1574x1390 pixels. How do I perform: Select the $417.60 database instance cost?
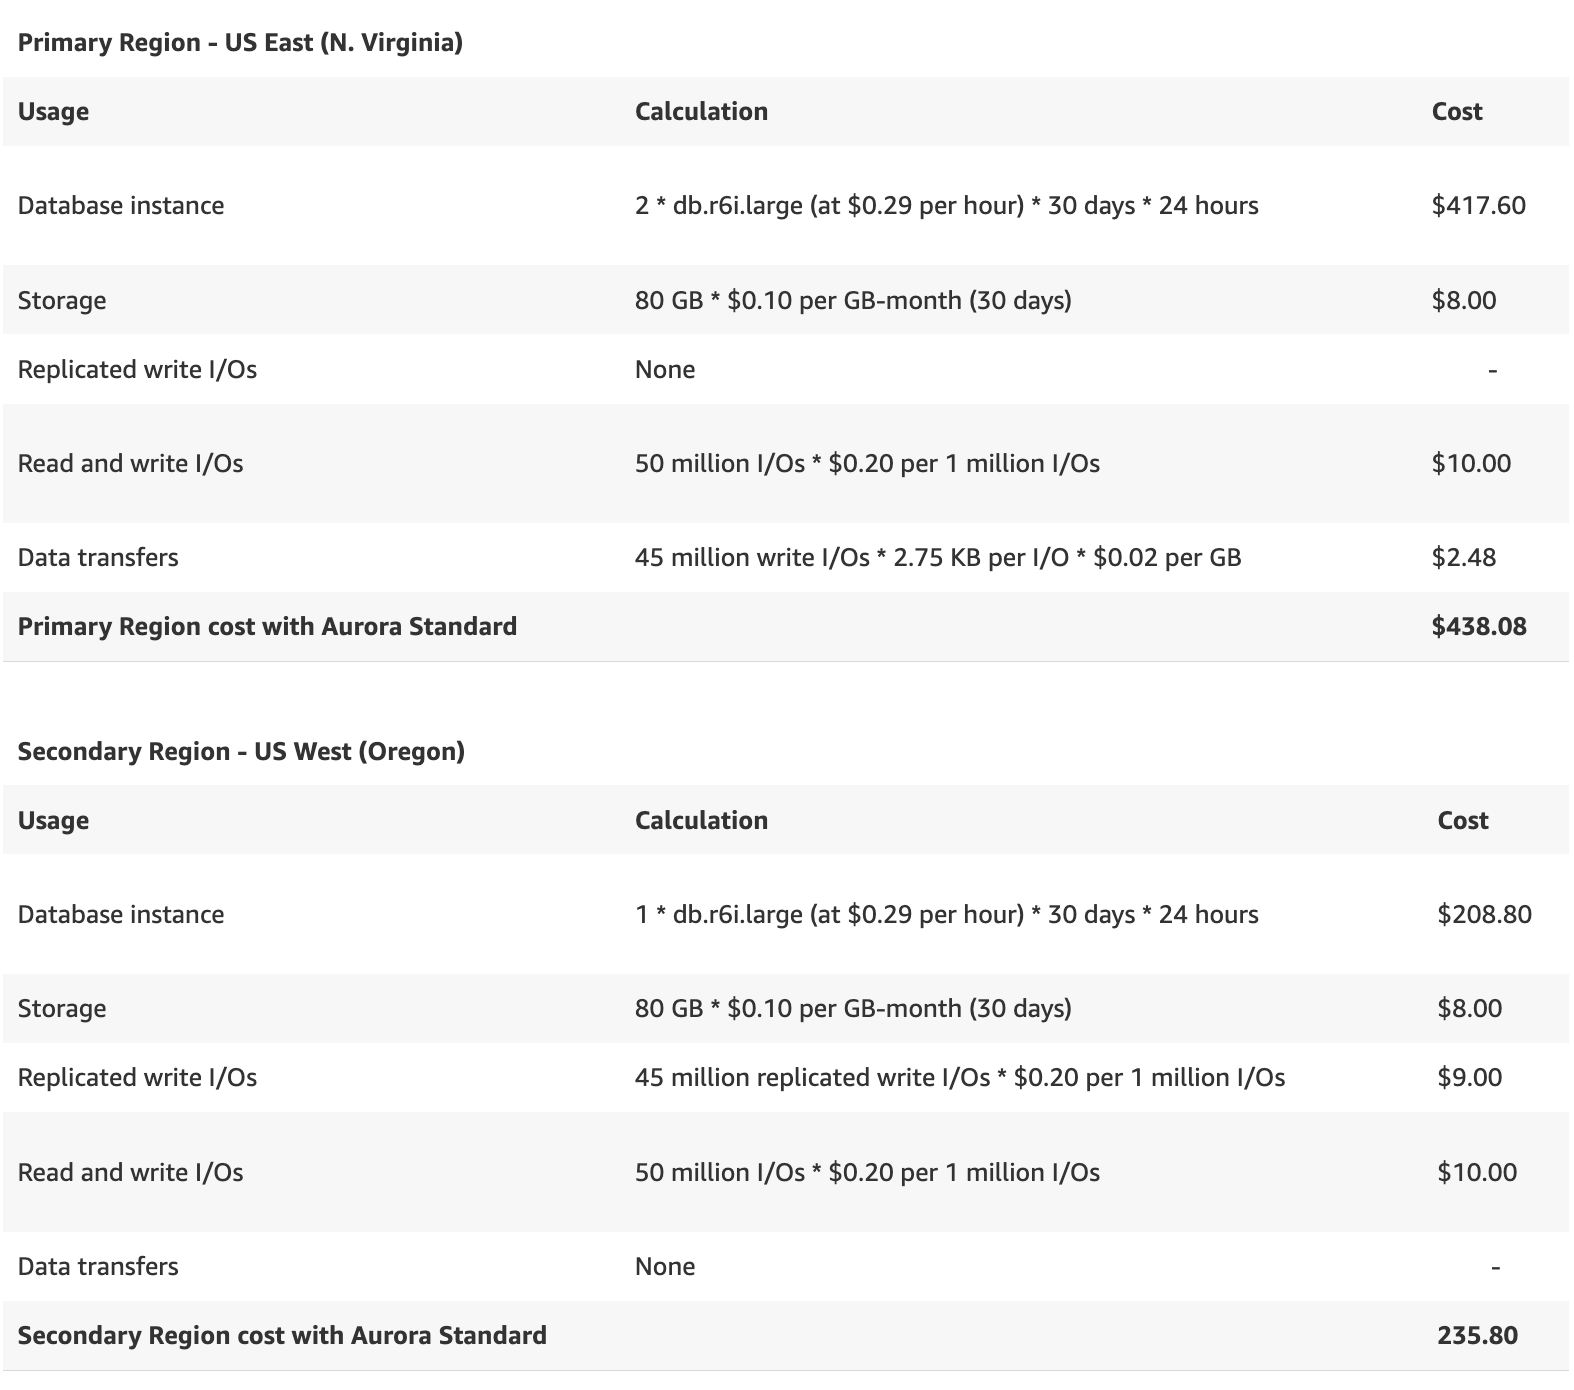point(1478,205)
